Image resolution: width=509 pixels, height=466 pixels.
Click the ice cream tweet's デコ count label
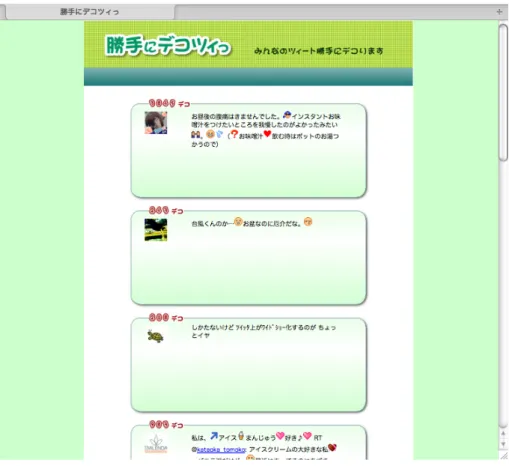166,425
